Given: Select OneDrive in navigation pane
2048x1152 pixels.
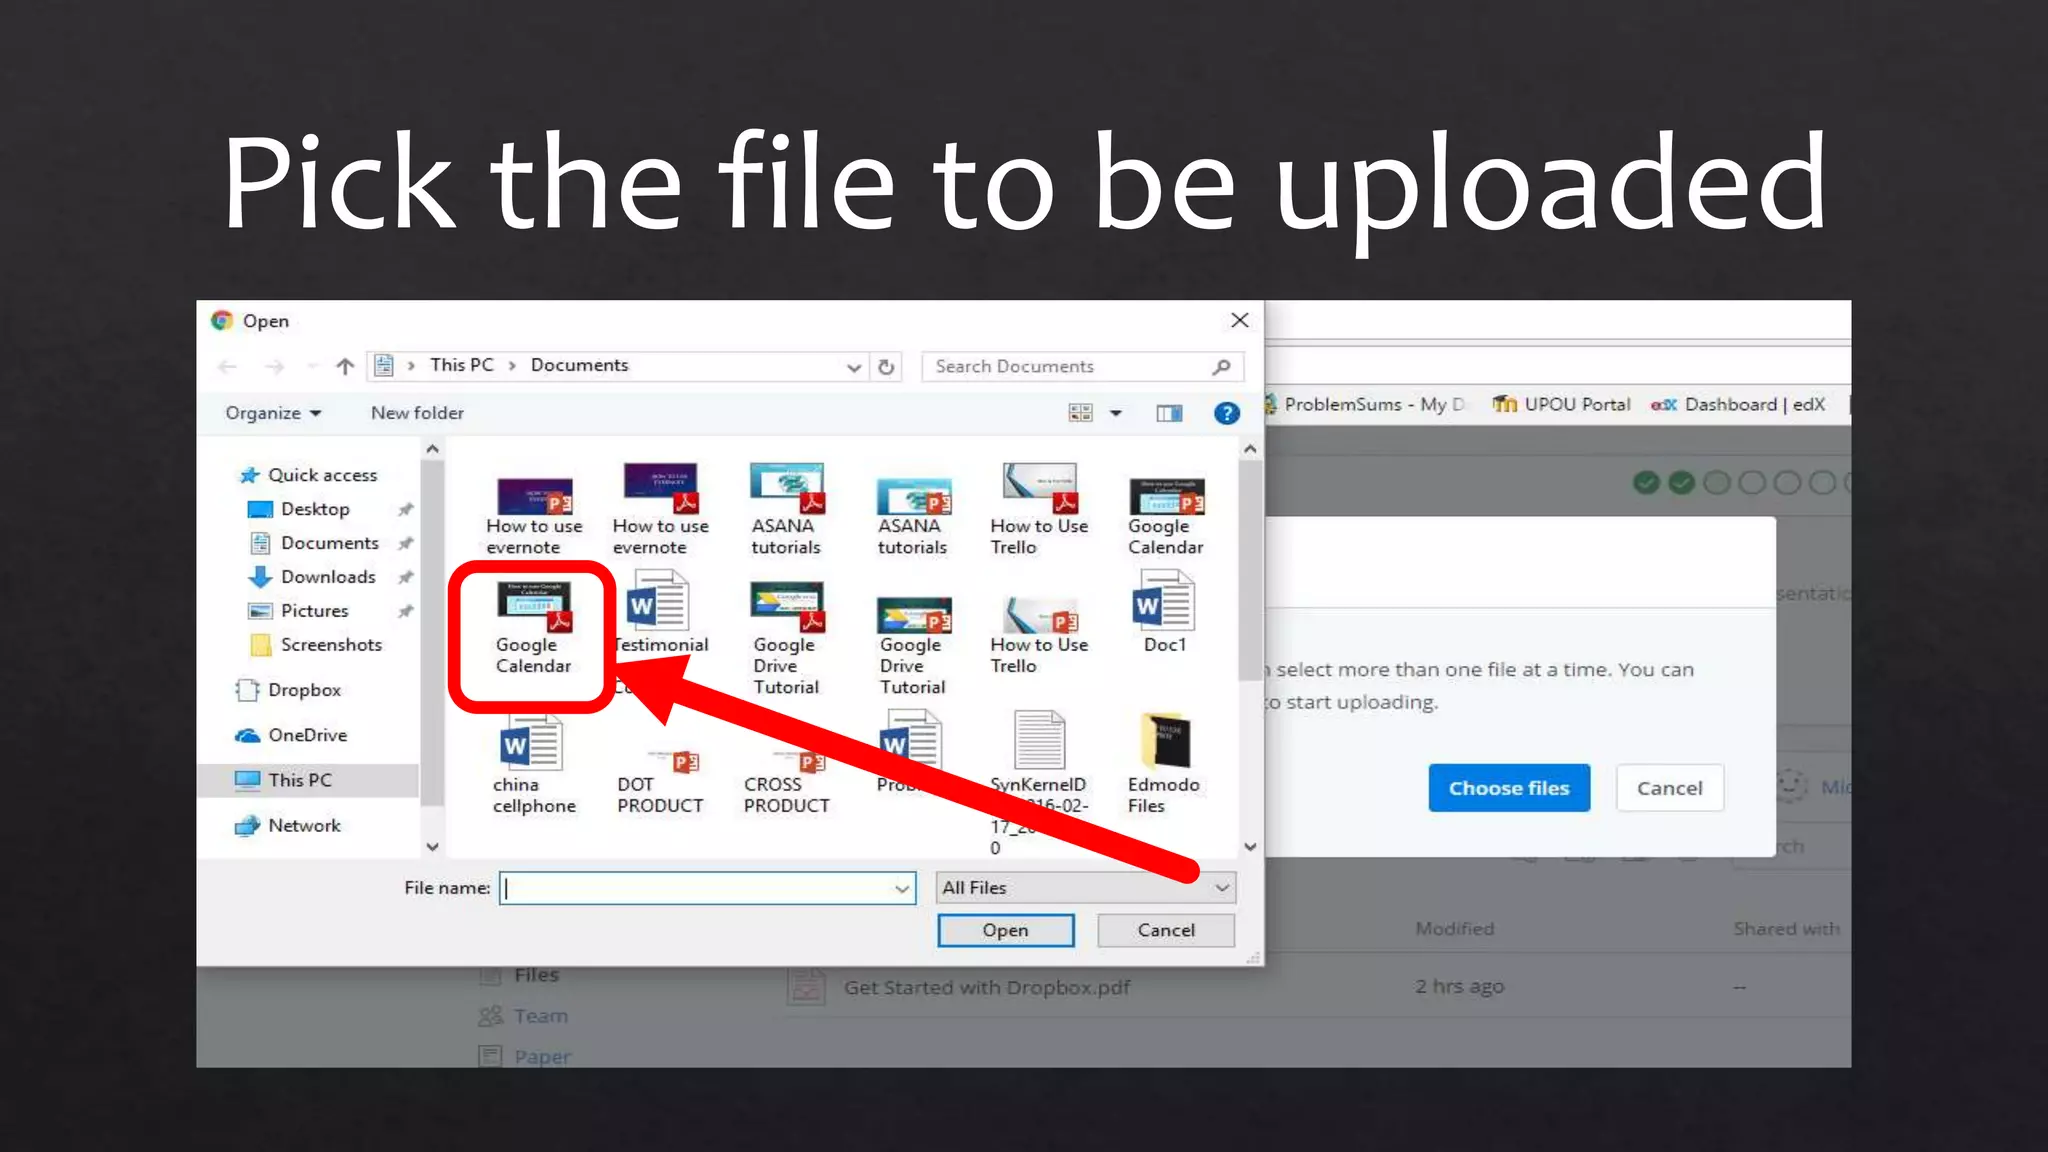Looking at the screenshot, I should [291, 735].
